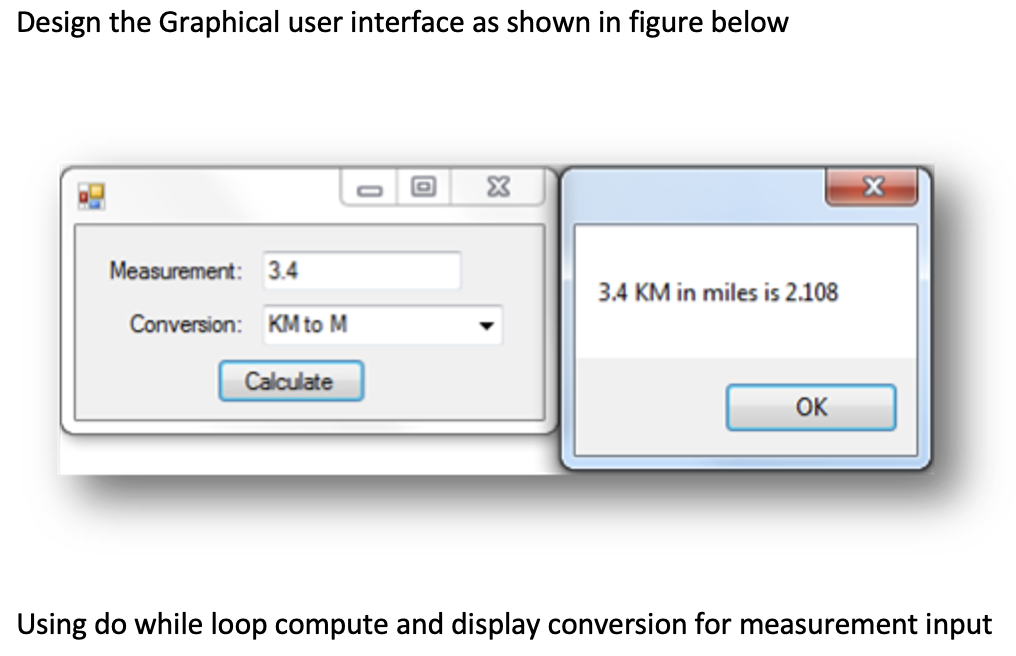Click inside the Measurement text field
This screenshot has height=656, width=1016.
coord(360,269)
